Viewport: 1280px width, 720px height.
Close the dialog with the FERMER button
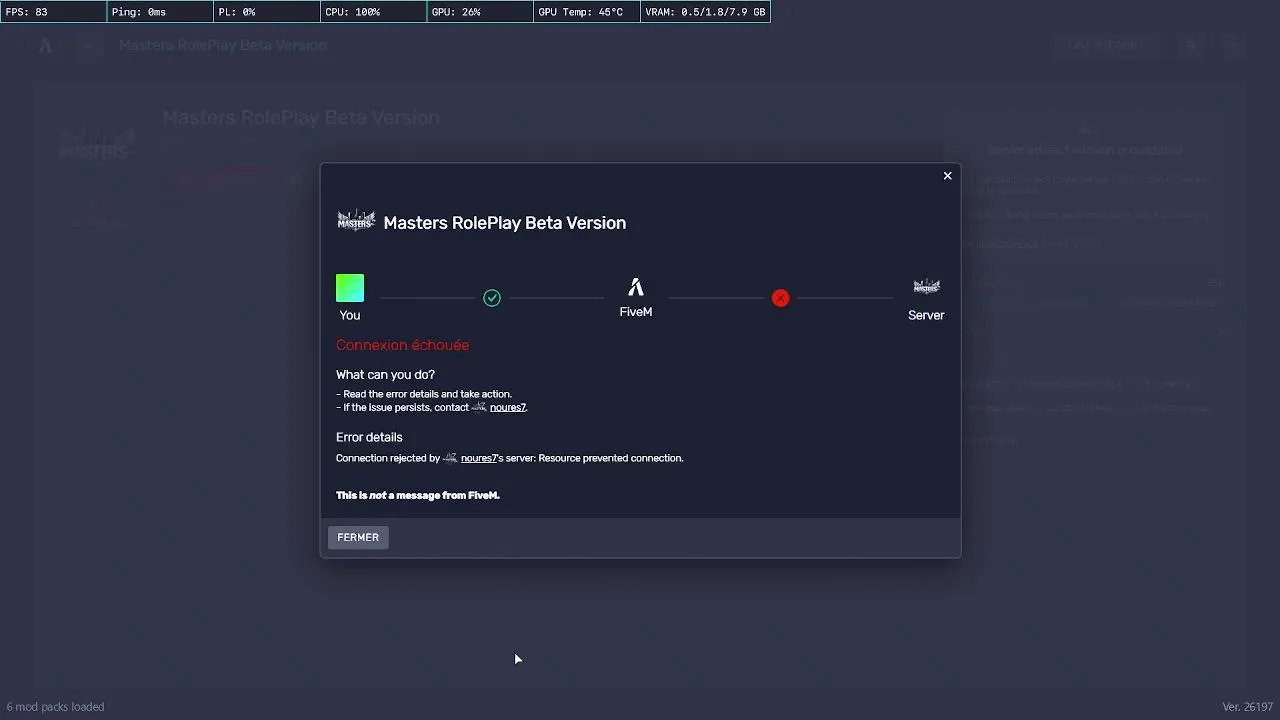point(358,537)
